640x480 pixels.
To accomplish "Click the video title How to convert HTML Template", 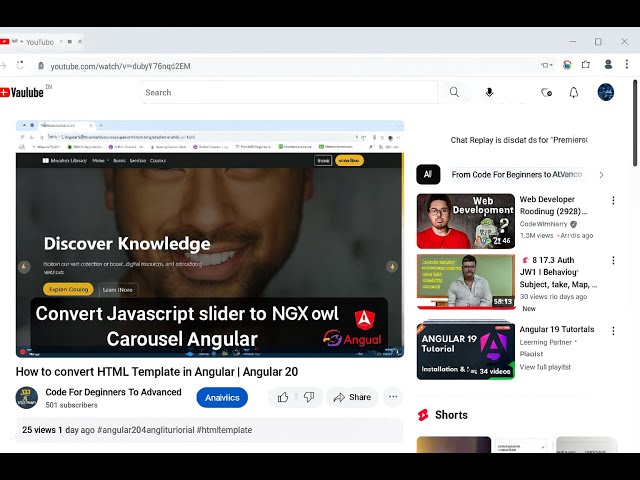I will (x=157, y=372).
